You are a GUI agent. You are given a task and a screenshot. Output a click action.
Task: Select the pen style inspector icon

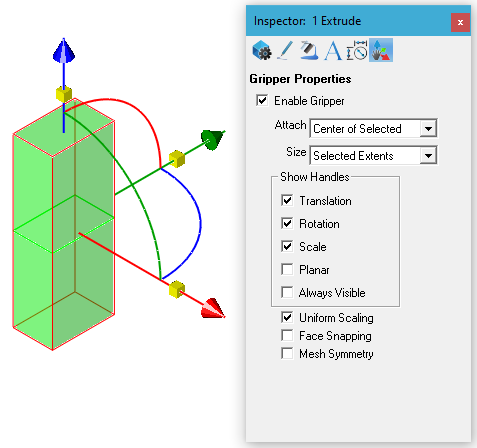point(285,50)
